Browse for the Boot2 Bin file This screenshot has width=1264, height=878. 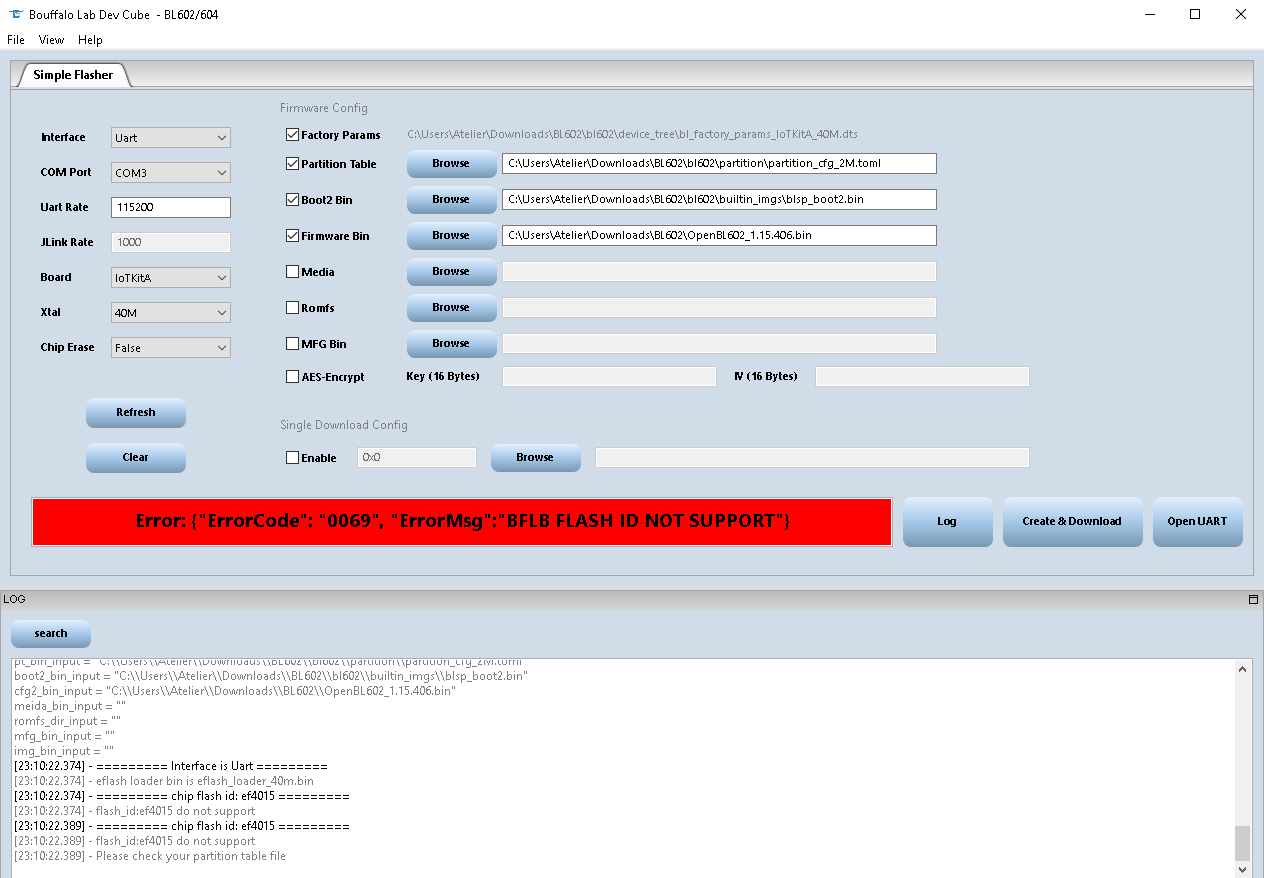(451, 200)
